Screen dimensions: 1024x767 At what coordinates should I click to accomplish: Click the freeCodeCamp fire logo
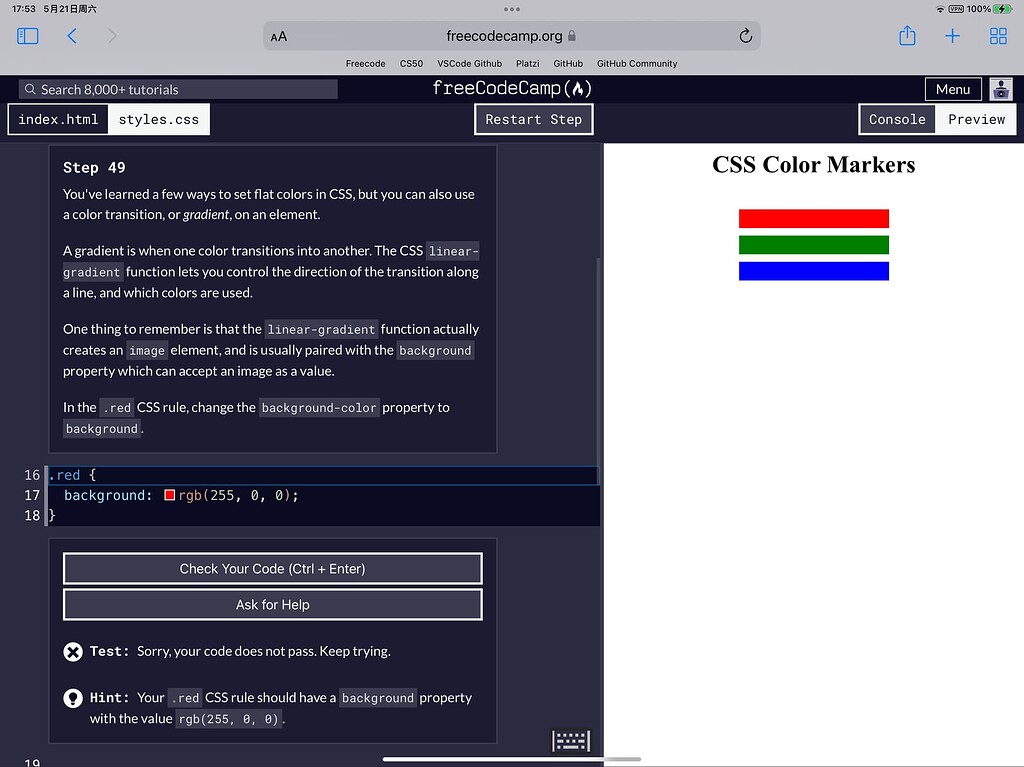[x=578, y=88]
